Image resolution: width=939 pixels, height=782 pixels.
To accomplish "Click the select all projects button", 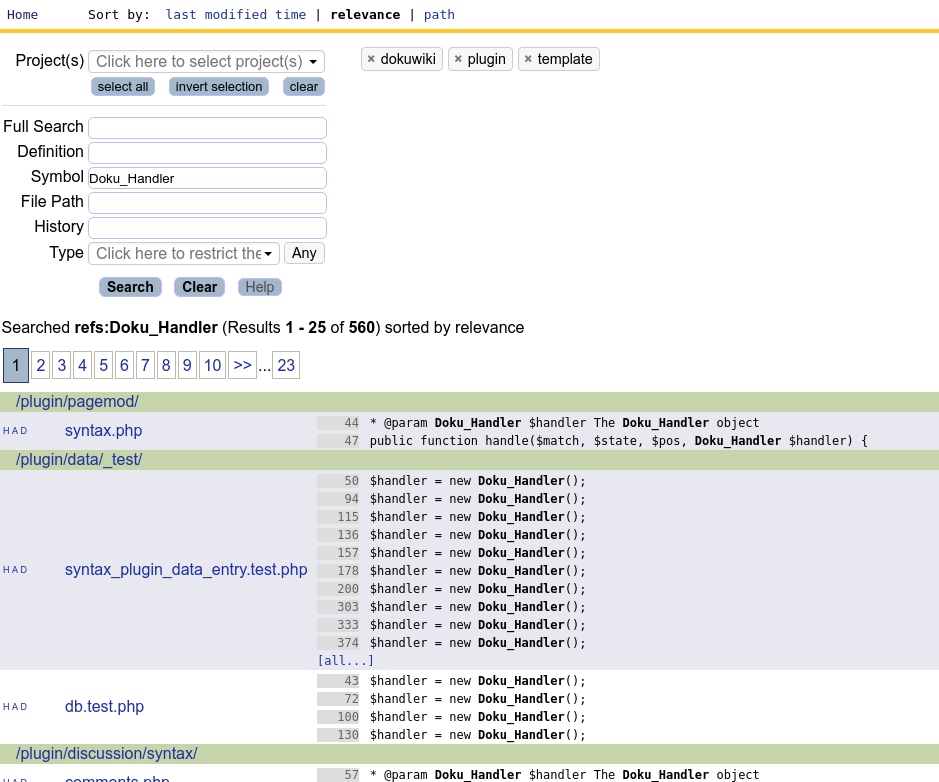I will tap(123, 87).
